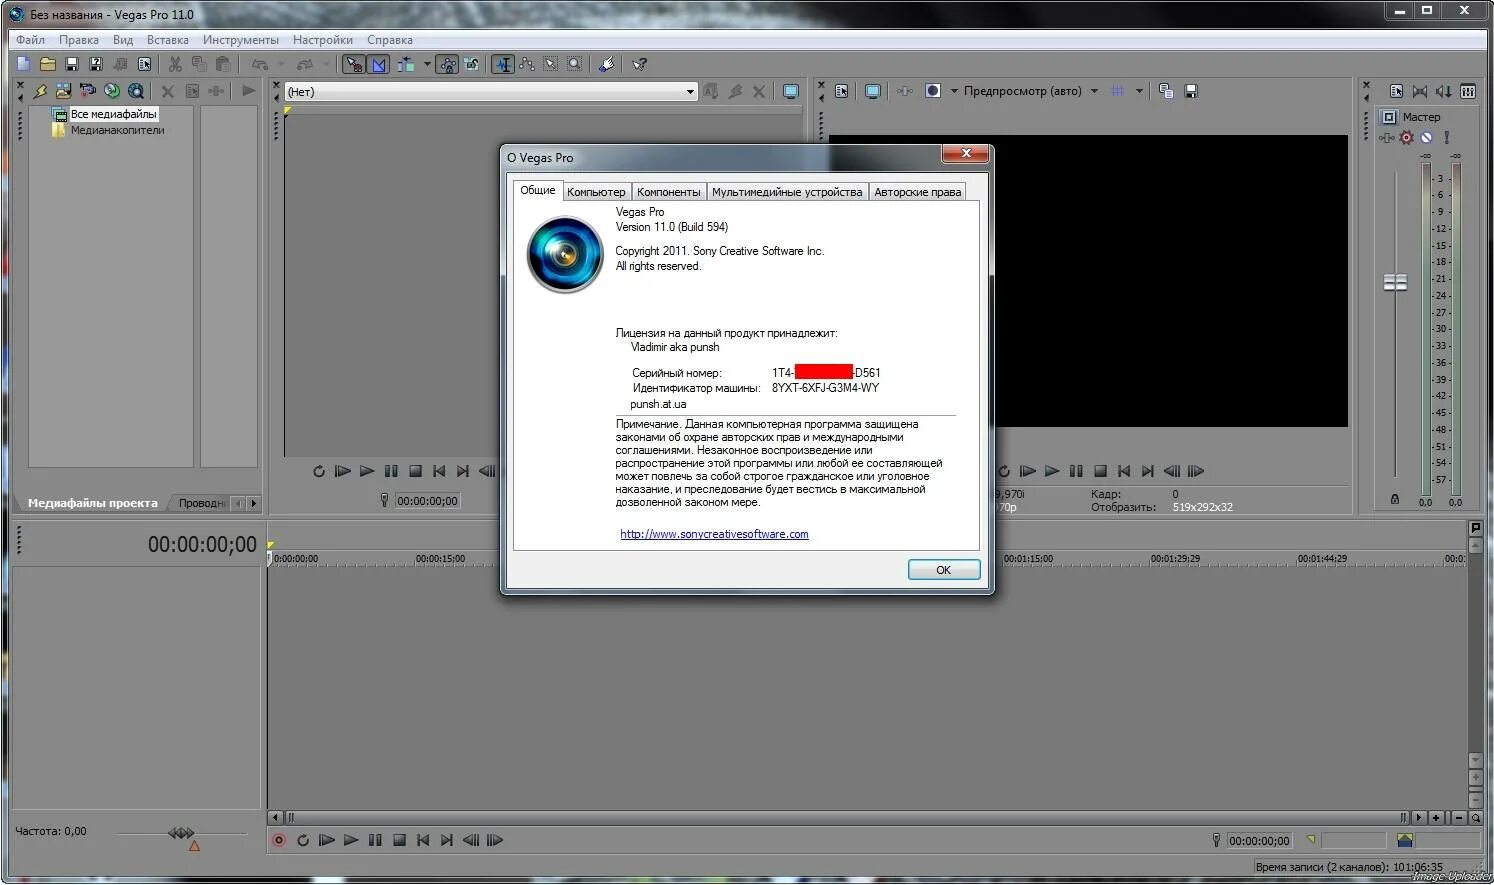1494x885 pixels.
Task: Select the Selection Edit tool icon
Action: pyautogui.click(x=550, y=64)
